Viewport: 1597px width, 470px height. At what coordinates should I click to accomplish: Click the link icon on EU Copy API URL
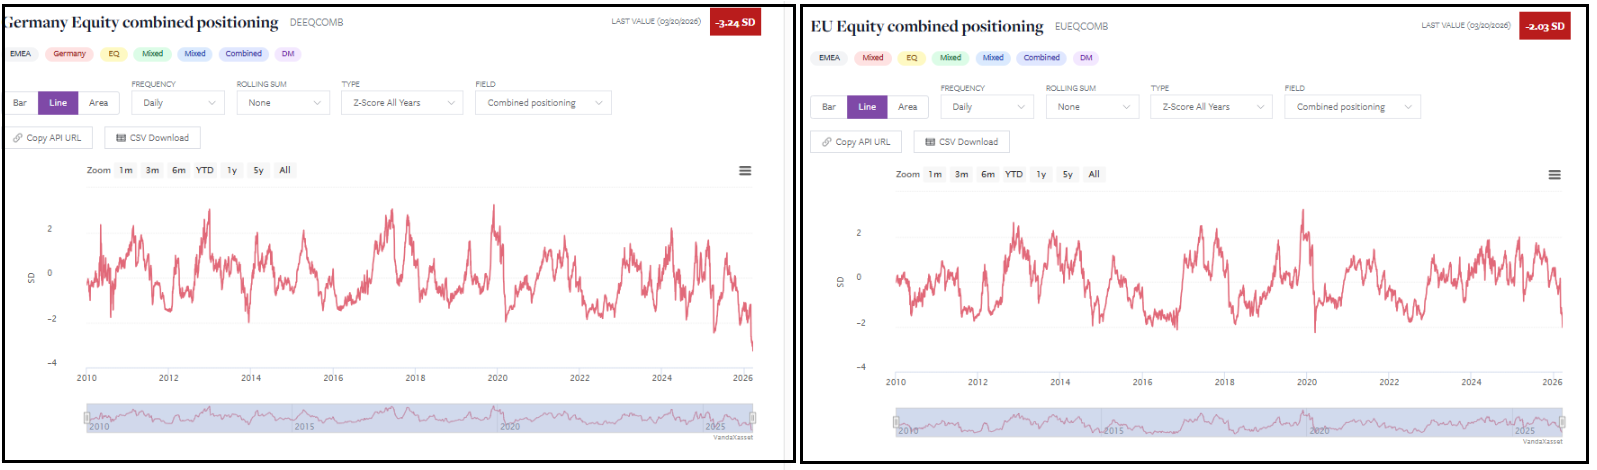[827, 142]
